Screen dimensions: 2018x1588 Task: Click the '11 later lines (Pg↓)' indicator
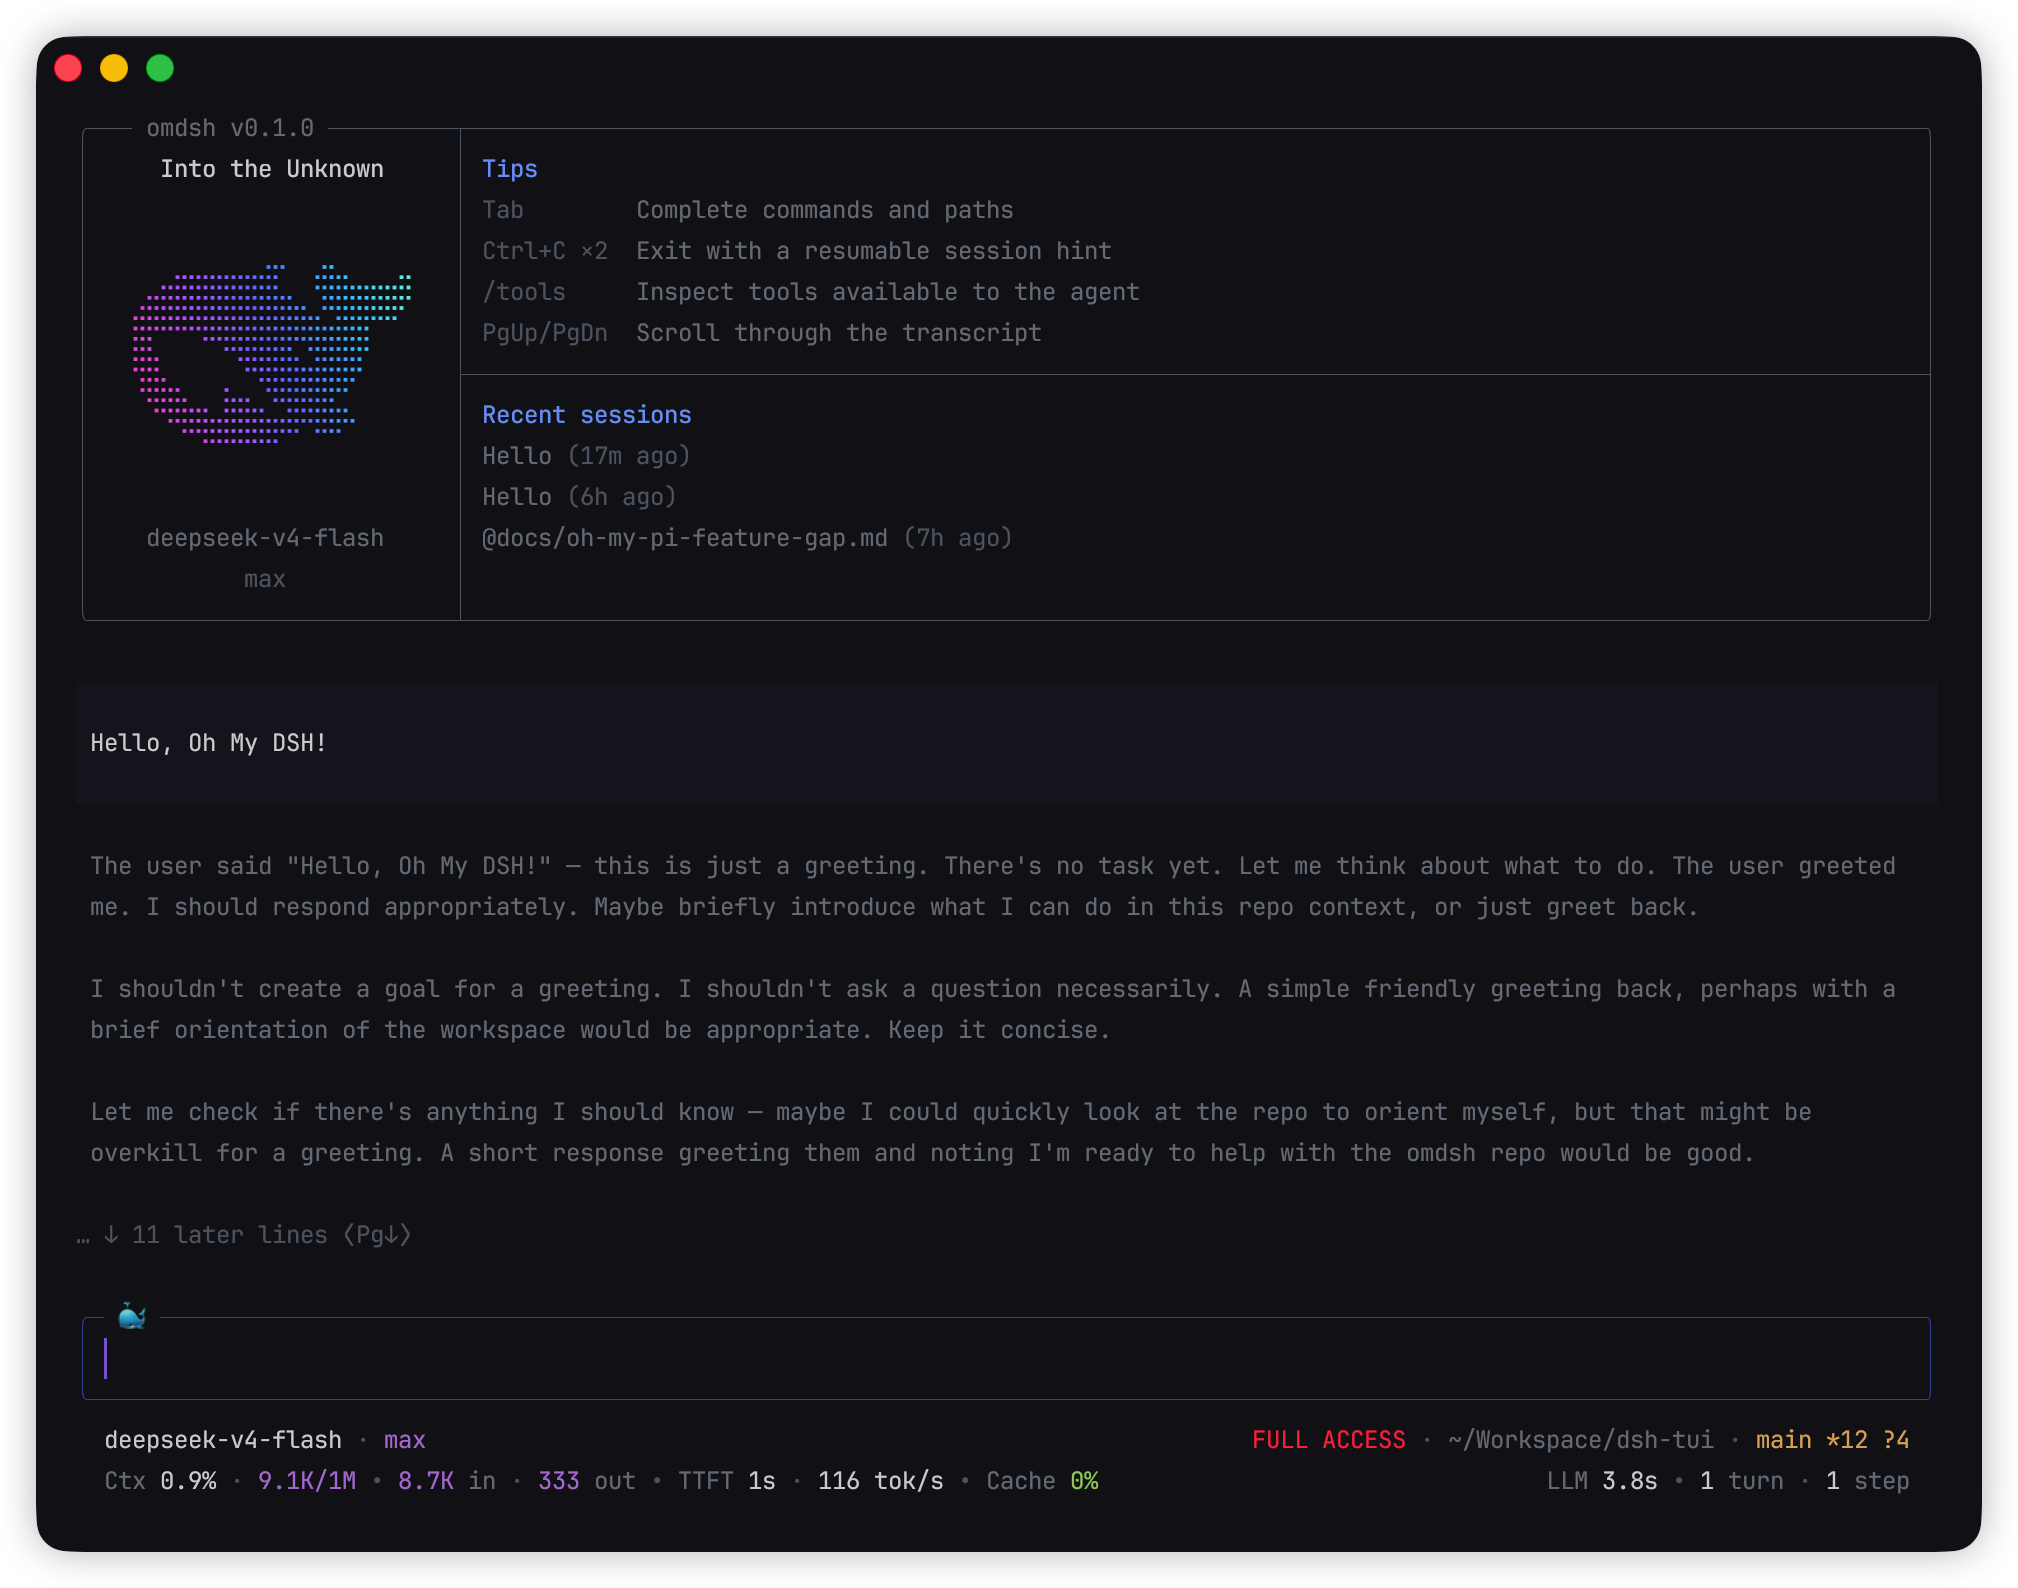pyautogui.click(x=244, y=1235)
